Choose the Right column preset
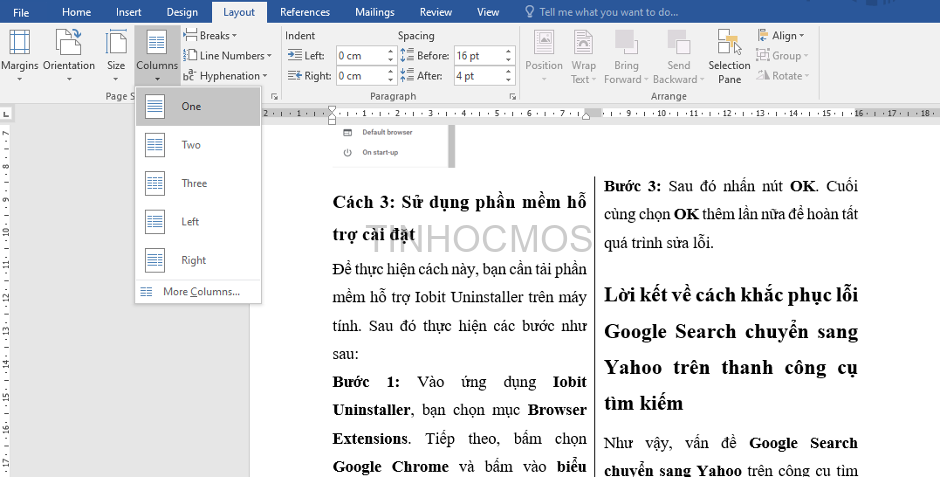The image size is (941, 477). pyautogui.click(x=198, y=260)
